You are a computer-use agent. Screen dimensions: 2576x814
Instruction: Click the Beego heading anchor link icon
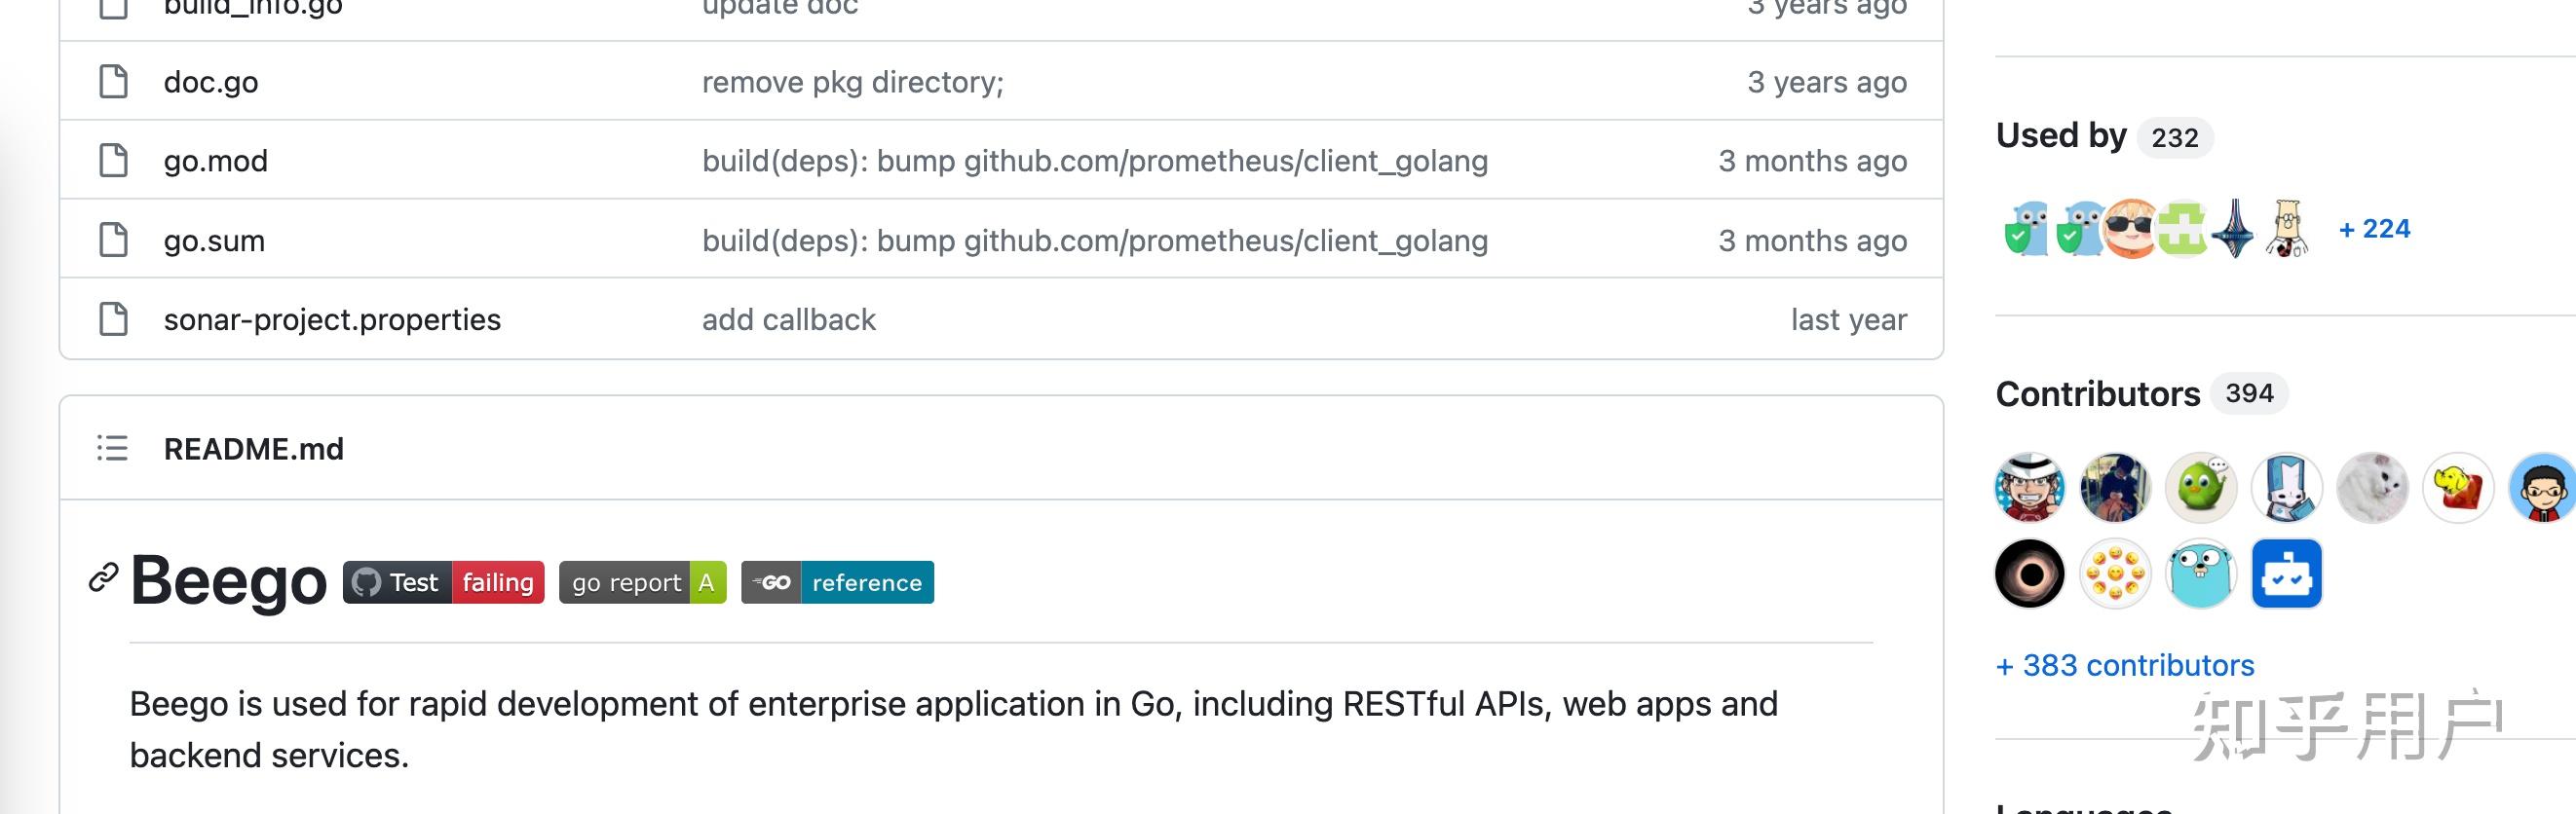coord(104,578)
